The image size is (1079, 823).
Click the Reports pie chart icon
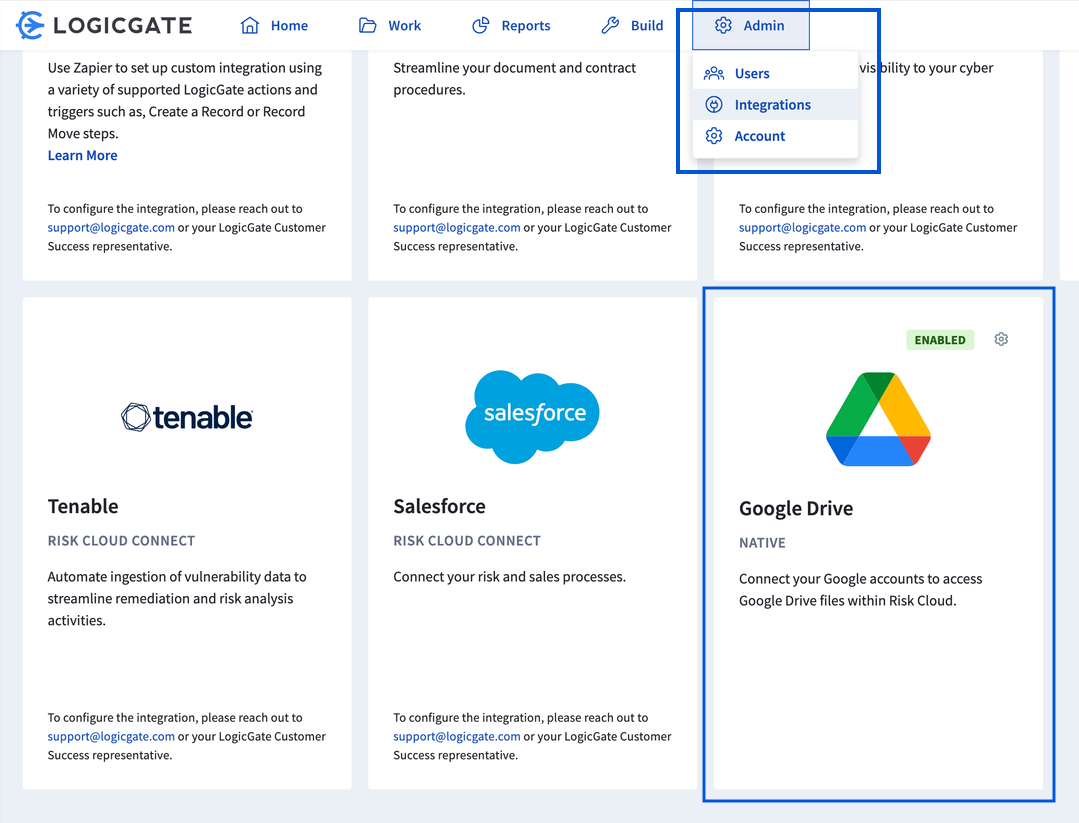[480, 25]
